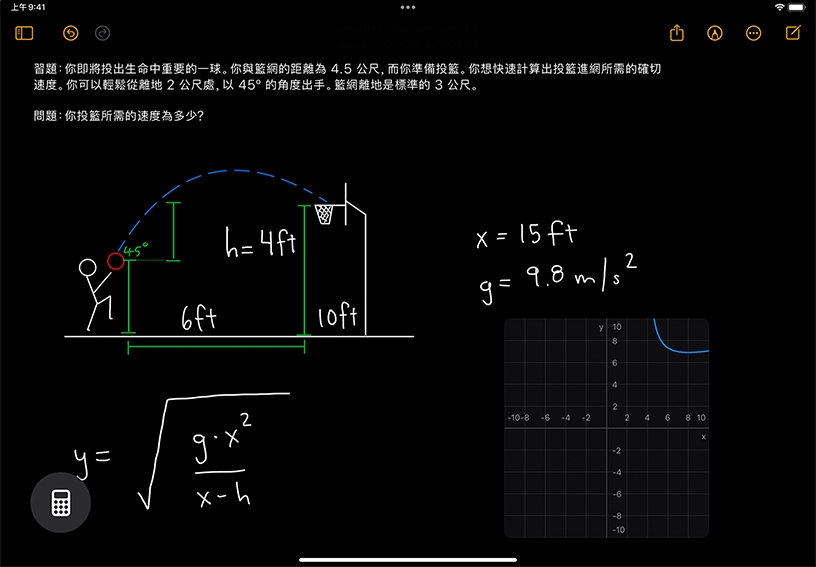Tap the battery indicator in status bar
Viewport: 816px width, 567px height.
pos(797,7)
